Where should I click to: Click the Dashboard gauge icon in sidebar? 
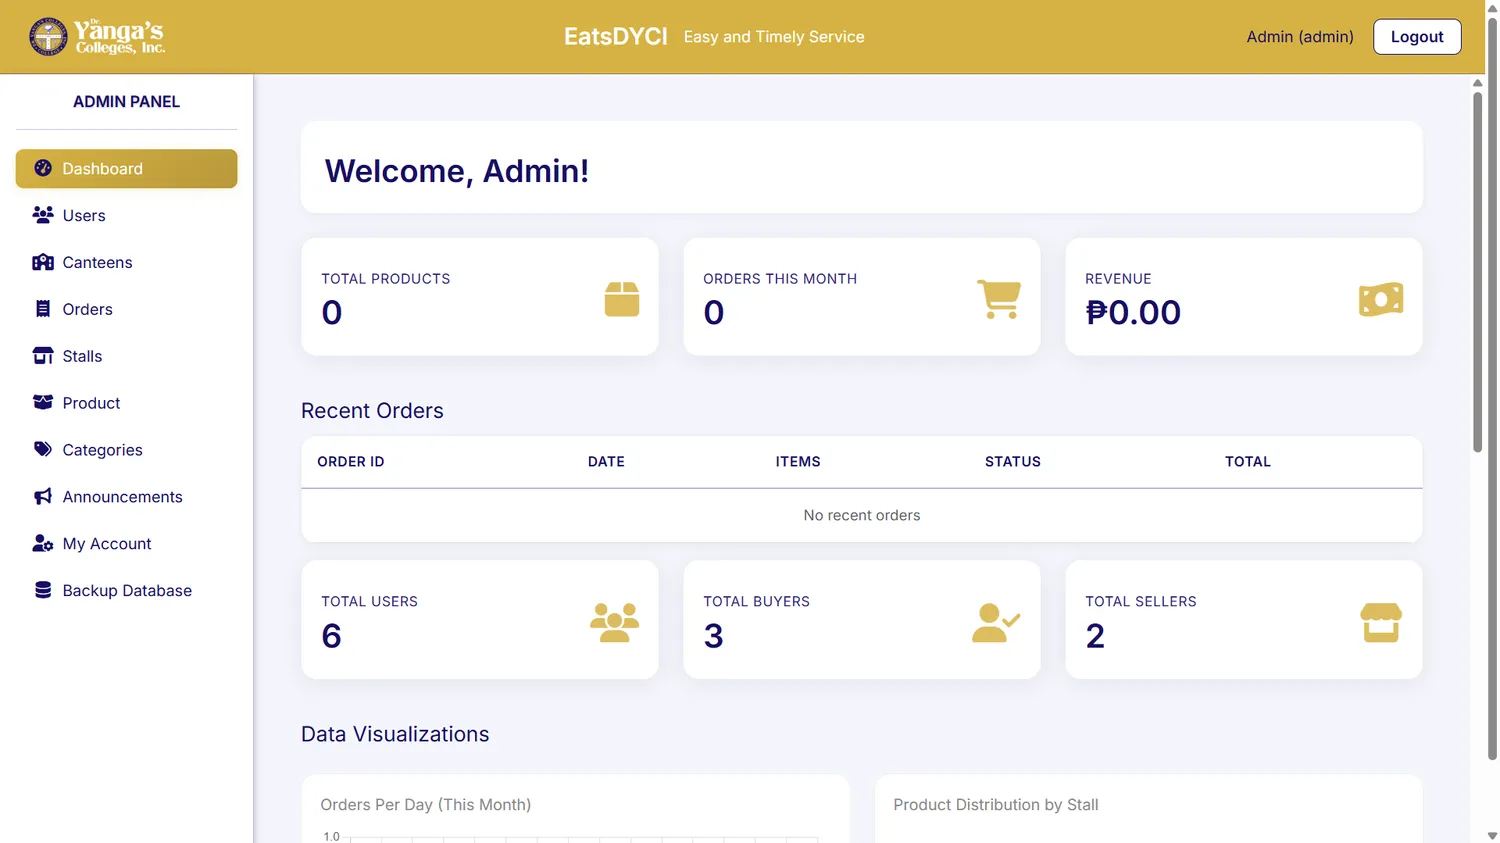tap(43, 168)
